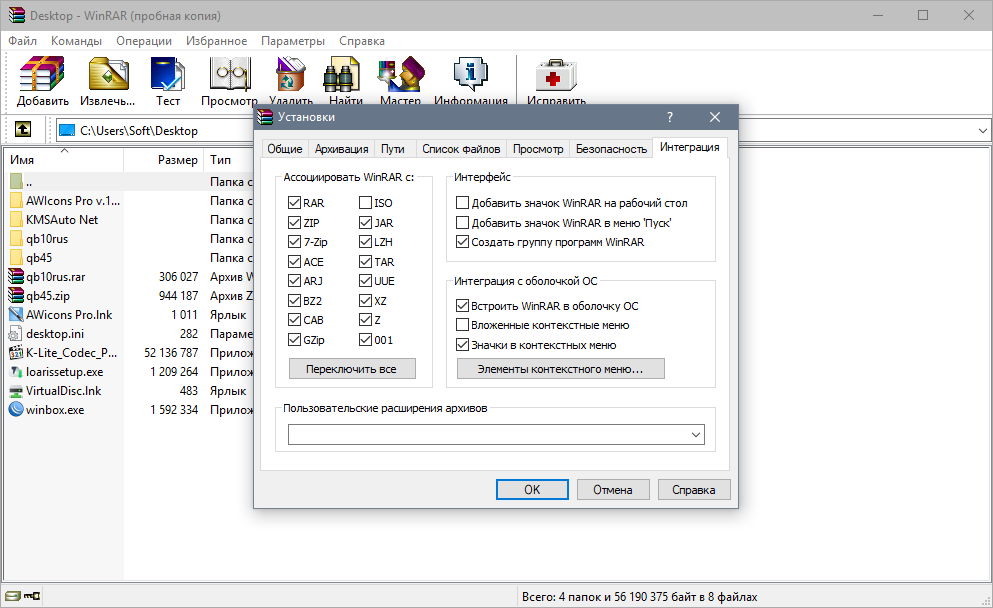993x608 pixels.
Task: Click the desktop.ini file icon
Action: [x=16, y=334]
